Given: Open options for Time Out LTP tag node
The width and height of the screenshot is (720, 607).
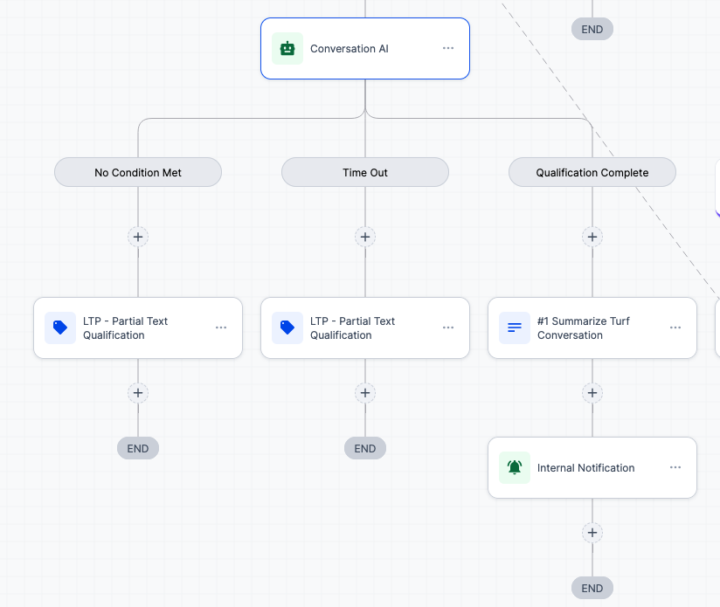Looking at the screenshot, I should (448, 328).
